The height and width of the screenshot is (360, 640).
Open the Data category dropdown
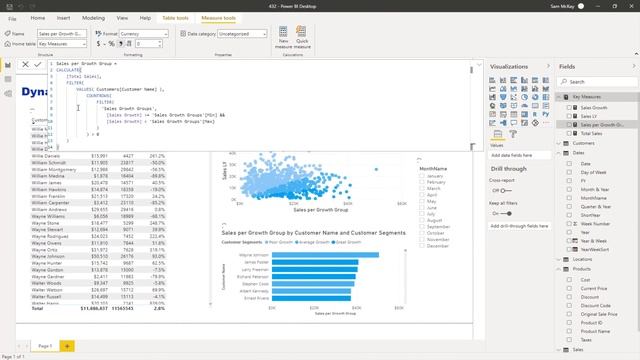click(x=242, y=34)
